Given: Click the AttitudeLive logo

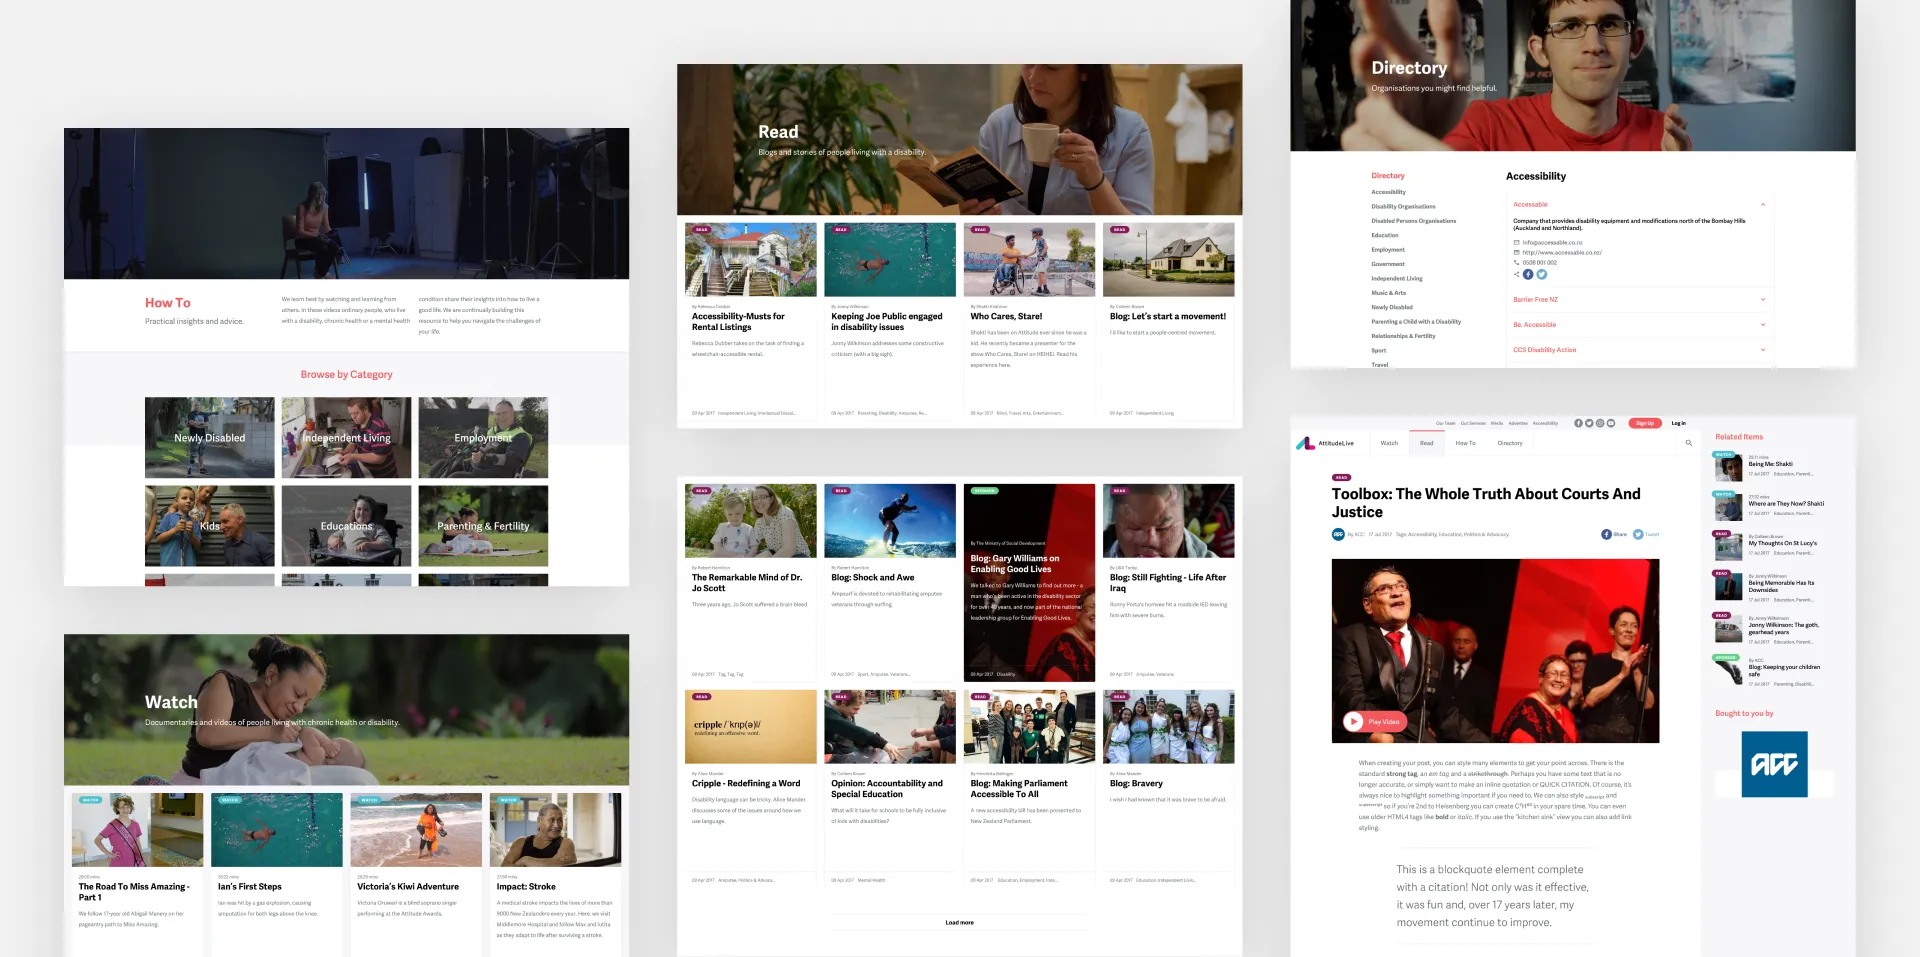Looking at the screenshot, I should pos(1325,443).
